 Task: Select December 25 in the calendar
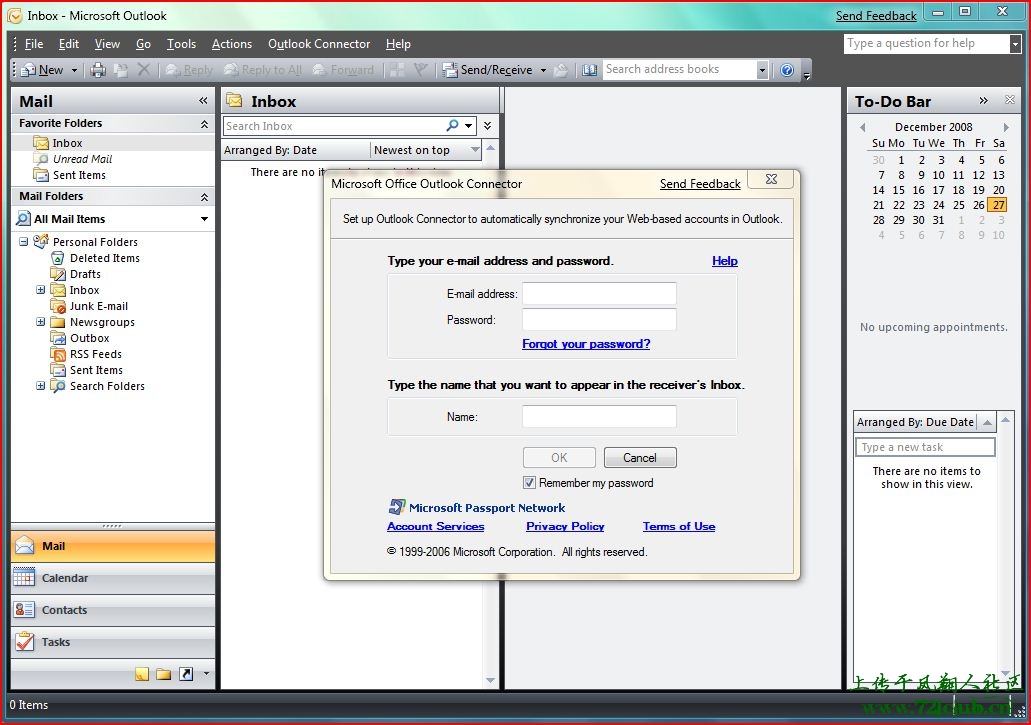[x=959, y=205]
